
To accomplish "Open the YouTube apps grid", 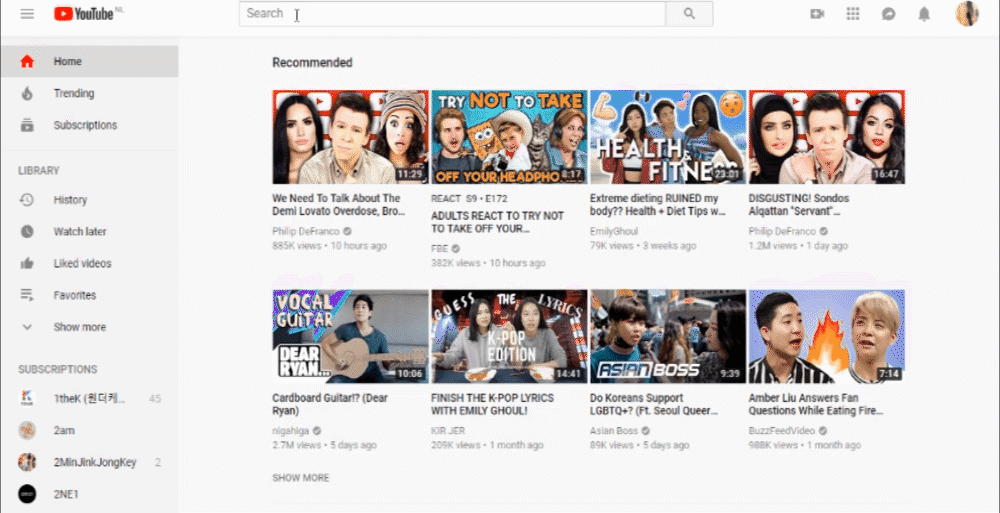I will 853,13.
